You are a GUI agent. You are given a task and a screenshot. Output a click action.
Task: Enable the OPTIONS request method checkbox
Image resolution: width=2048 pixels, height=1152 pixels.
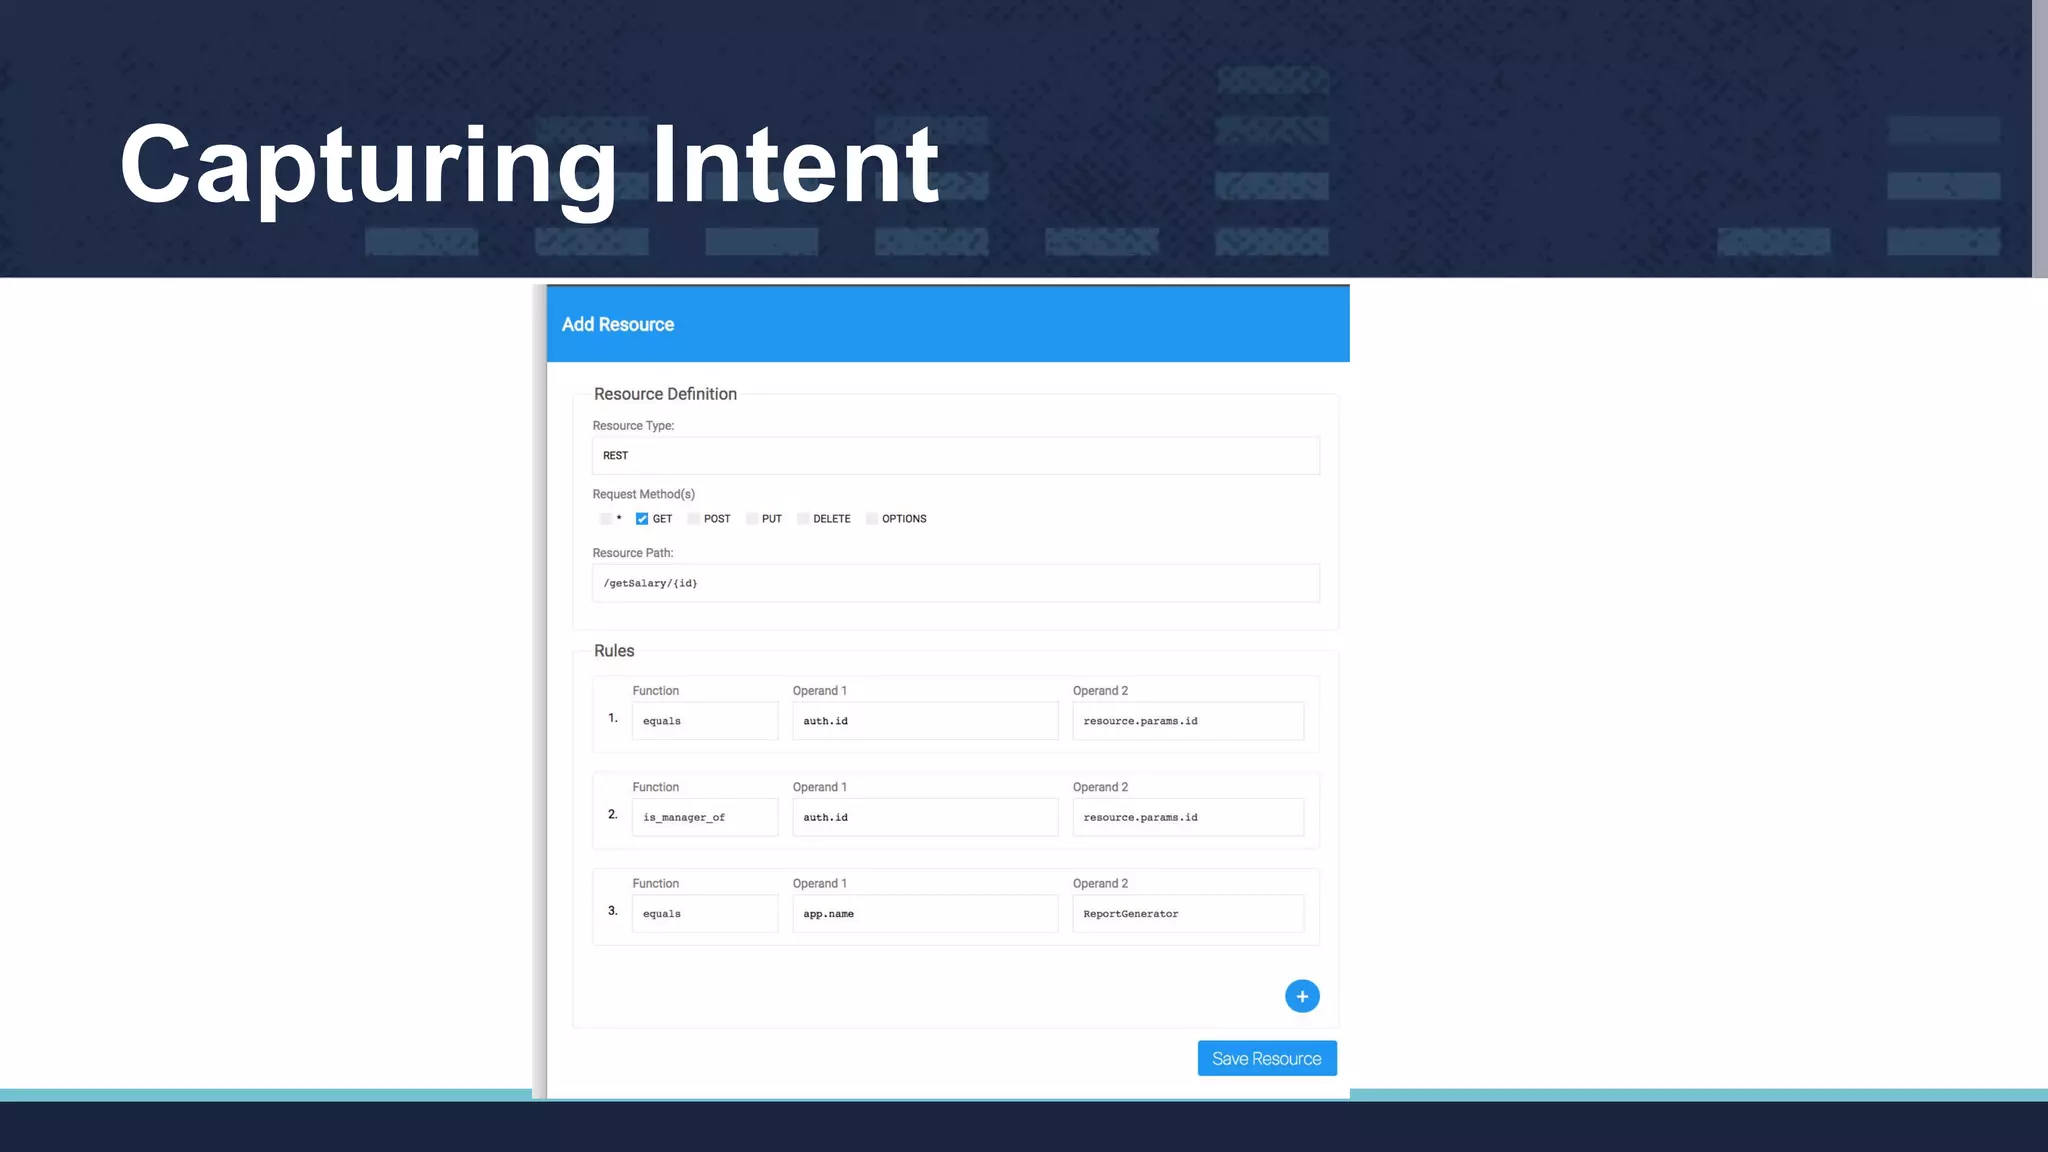tap(872, 519)
